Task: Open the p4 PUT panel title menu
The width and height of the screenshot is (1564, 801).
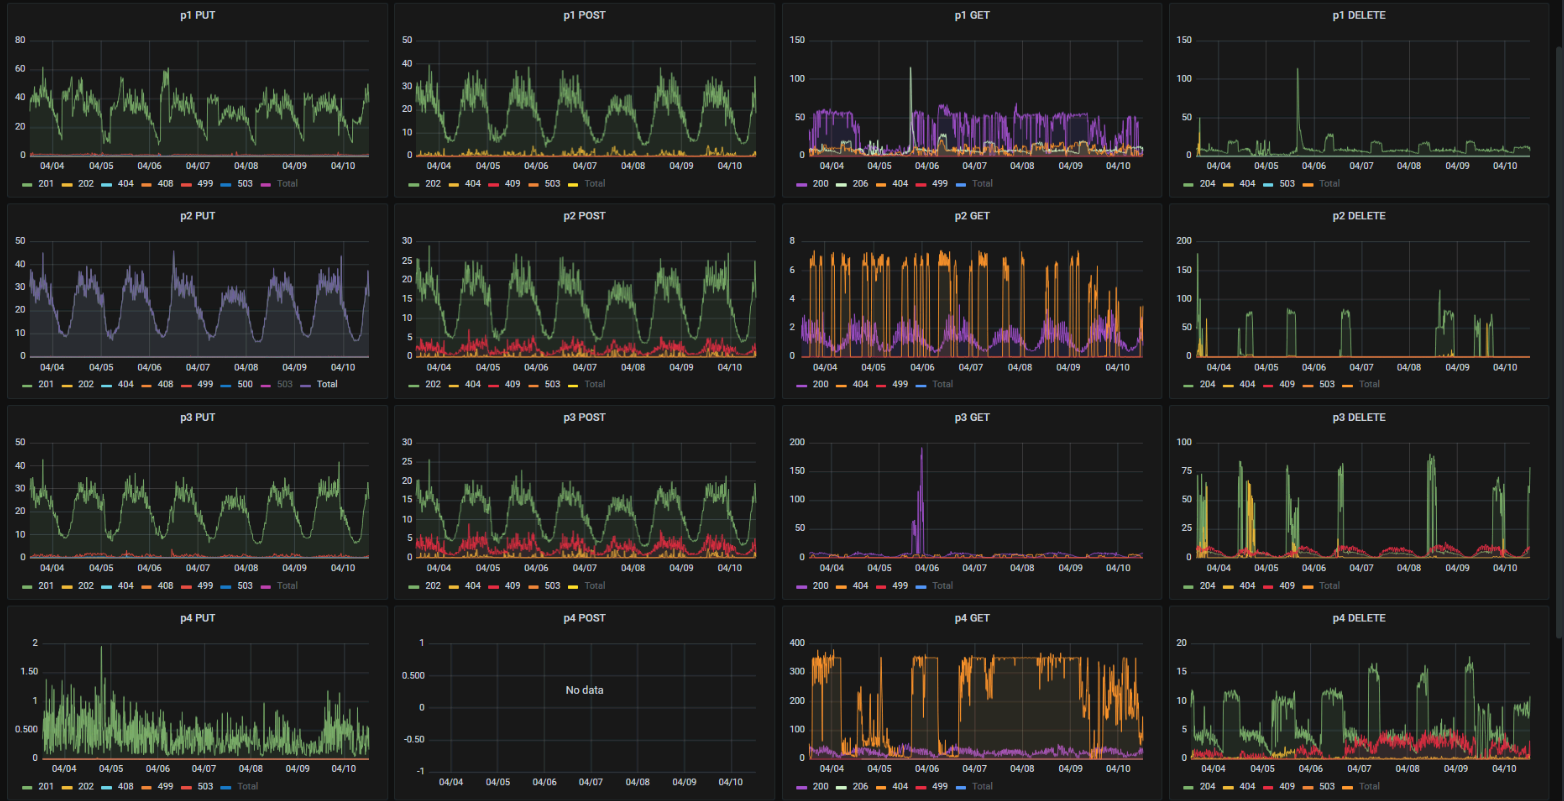Action: (198, 618)
